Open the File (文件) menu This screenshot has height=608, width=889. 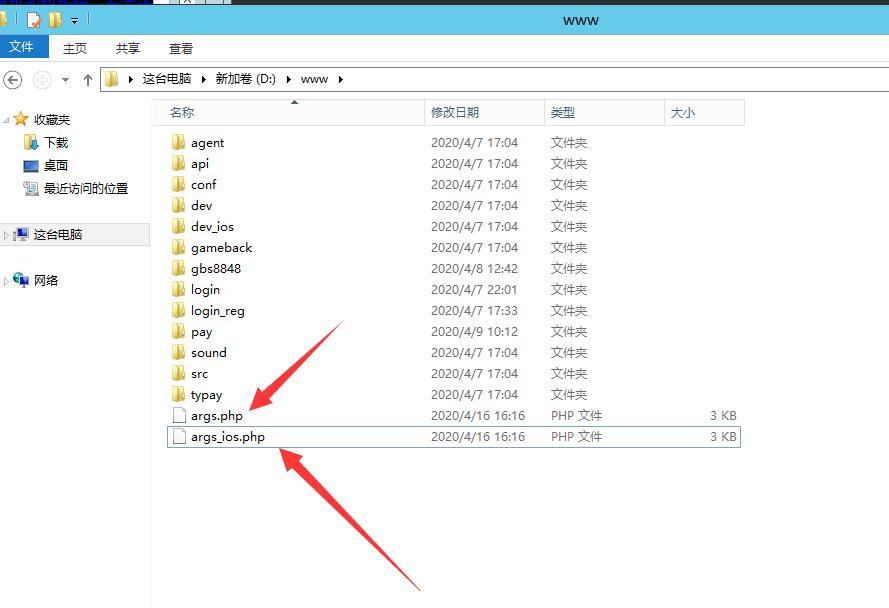pos(21,47)
